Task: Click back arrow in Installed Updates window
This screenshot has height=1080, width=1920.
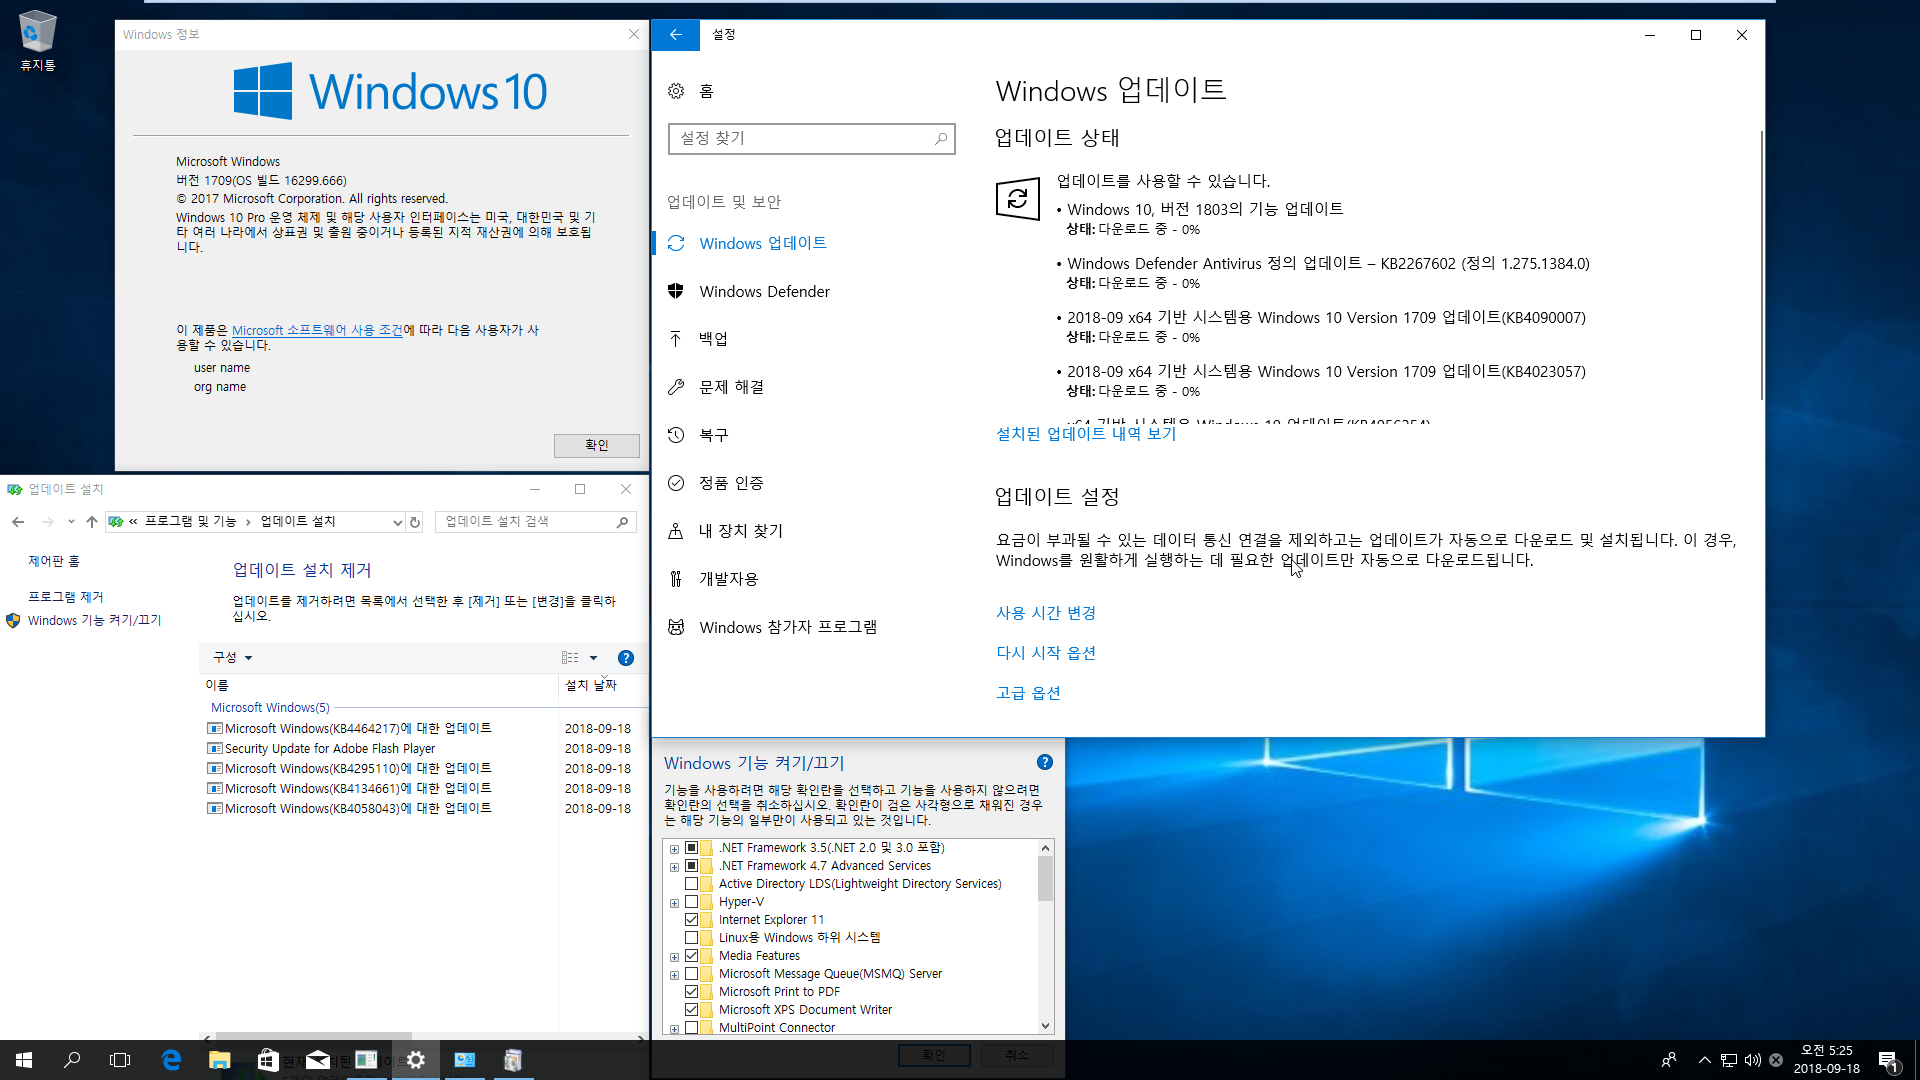Action: tap(18, 522)
